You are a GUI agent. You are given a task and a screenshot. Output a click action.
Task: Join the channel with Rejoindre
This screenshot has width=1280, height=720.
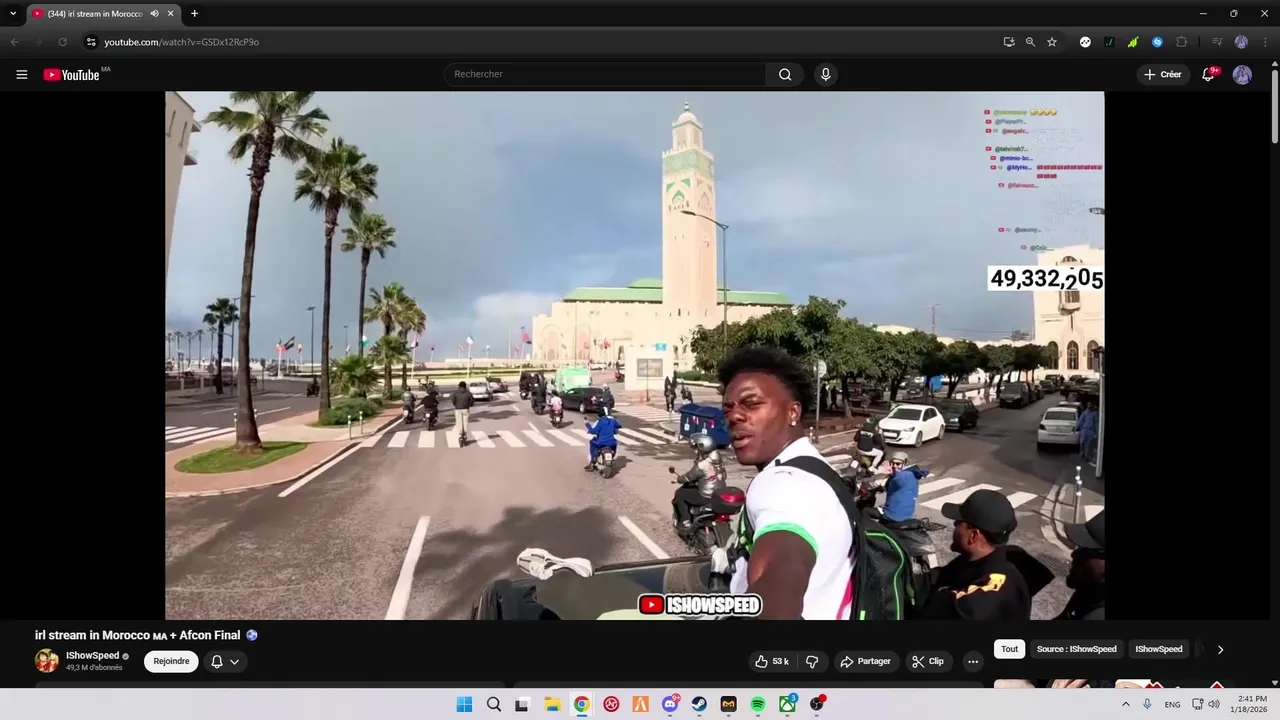[171, 661]
